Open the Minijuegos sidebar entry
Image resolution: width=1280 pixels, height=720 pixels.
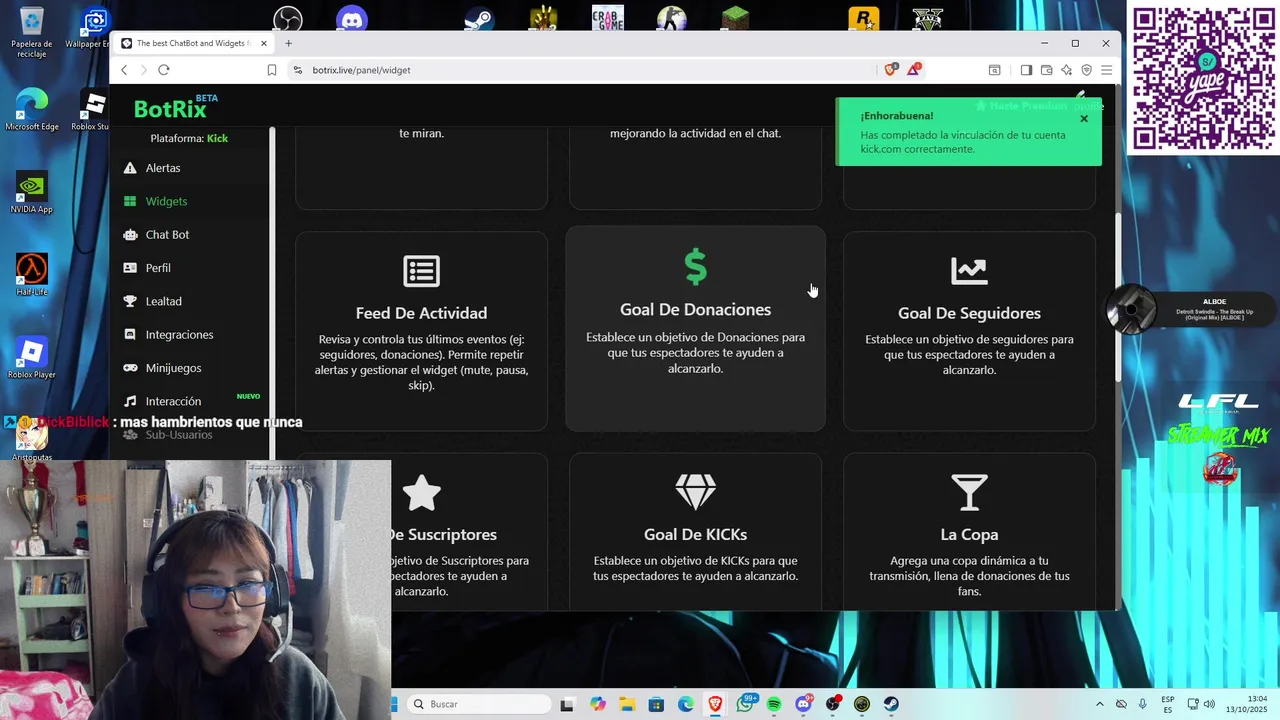point(173,368)
